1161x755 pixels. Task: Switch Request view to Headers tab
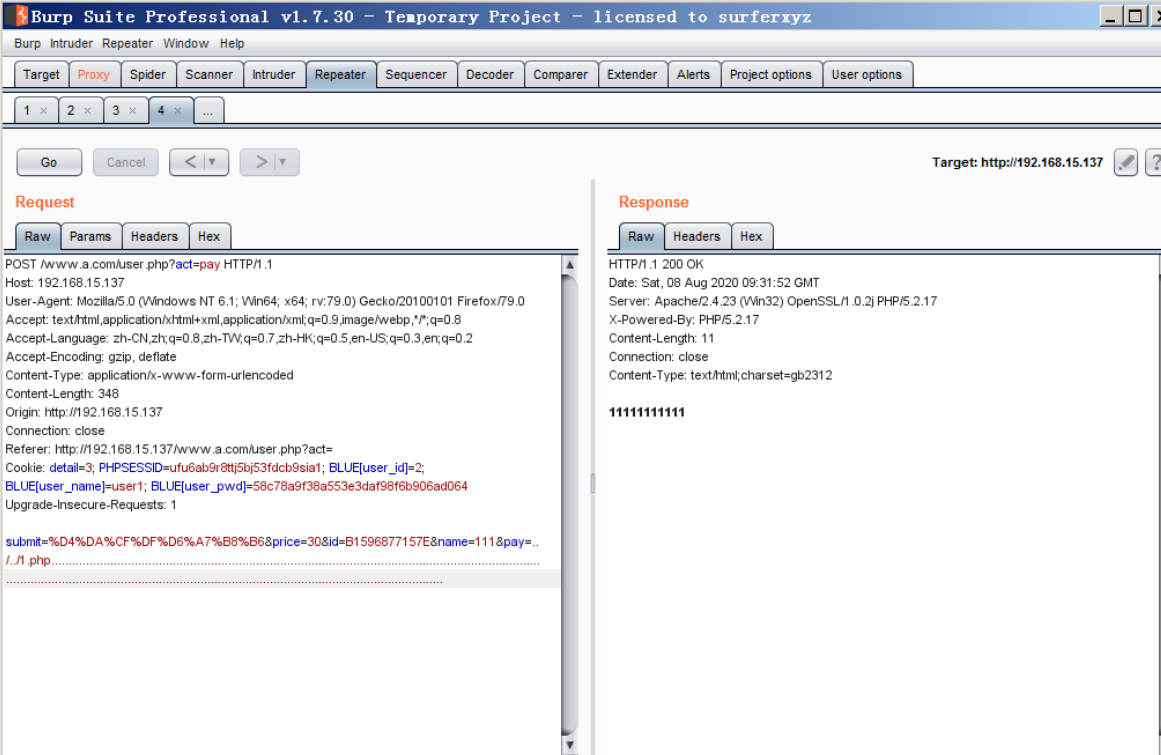coord(155,236)
